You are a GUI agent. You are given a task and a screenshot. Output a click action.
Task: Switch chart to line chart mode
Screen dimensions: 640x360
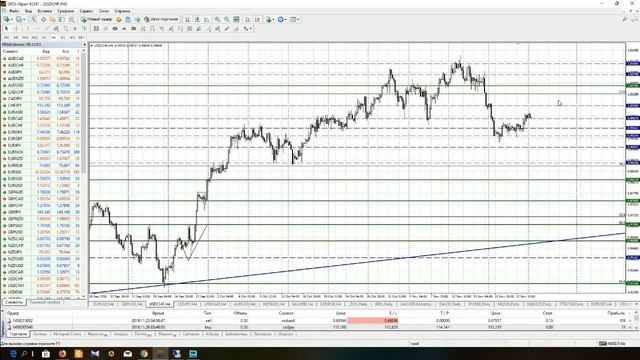(207, 19)
